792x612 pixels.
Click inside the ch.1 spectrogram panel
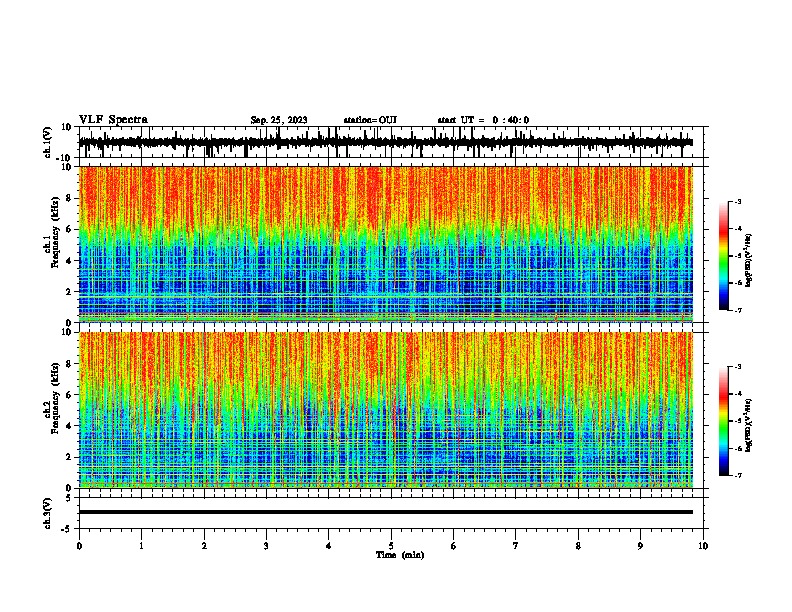pyautogui.click(x=385, y=244)
